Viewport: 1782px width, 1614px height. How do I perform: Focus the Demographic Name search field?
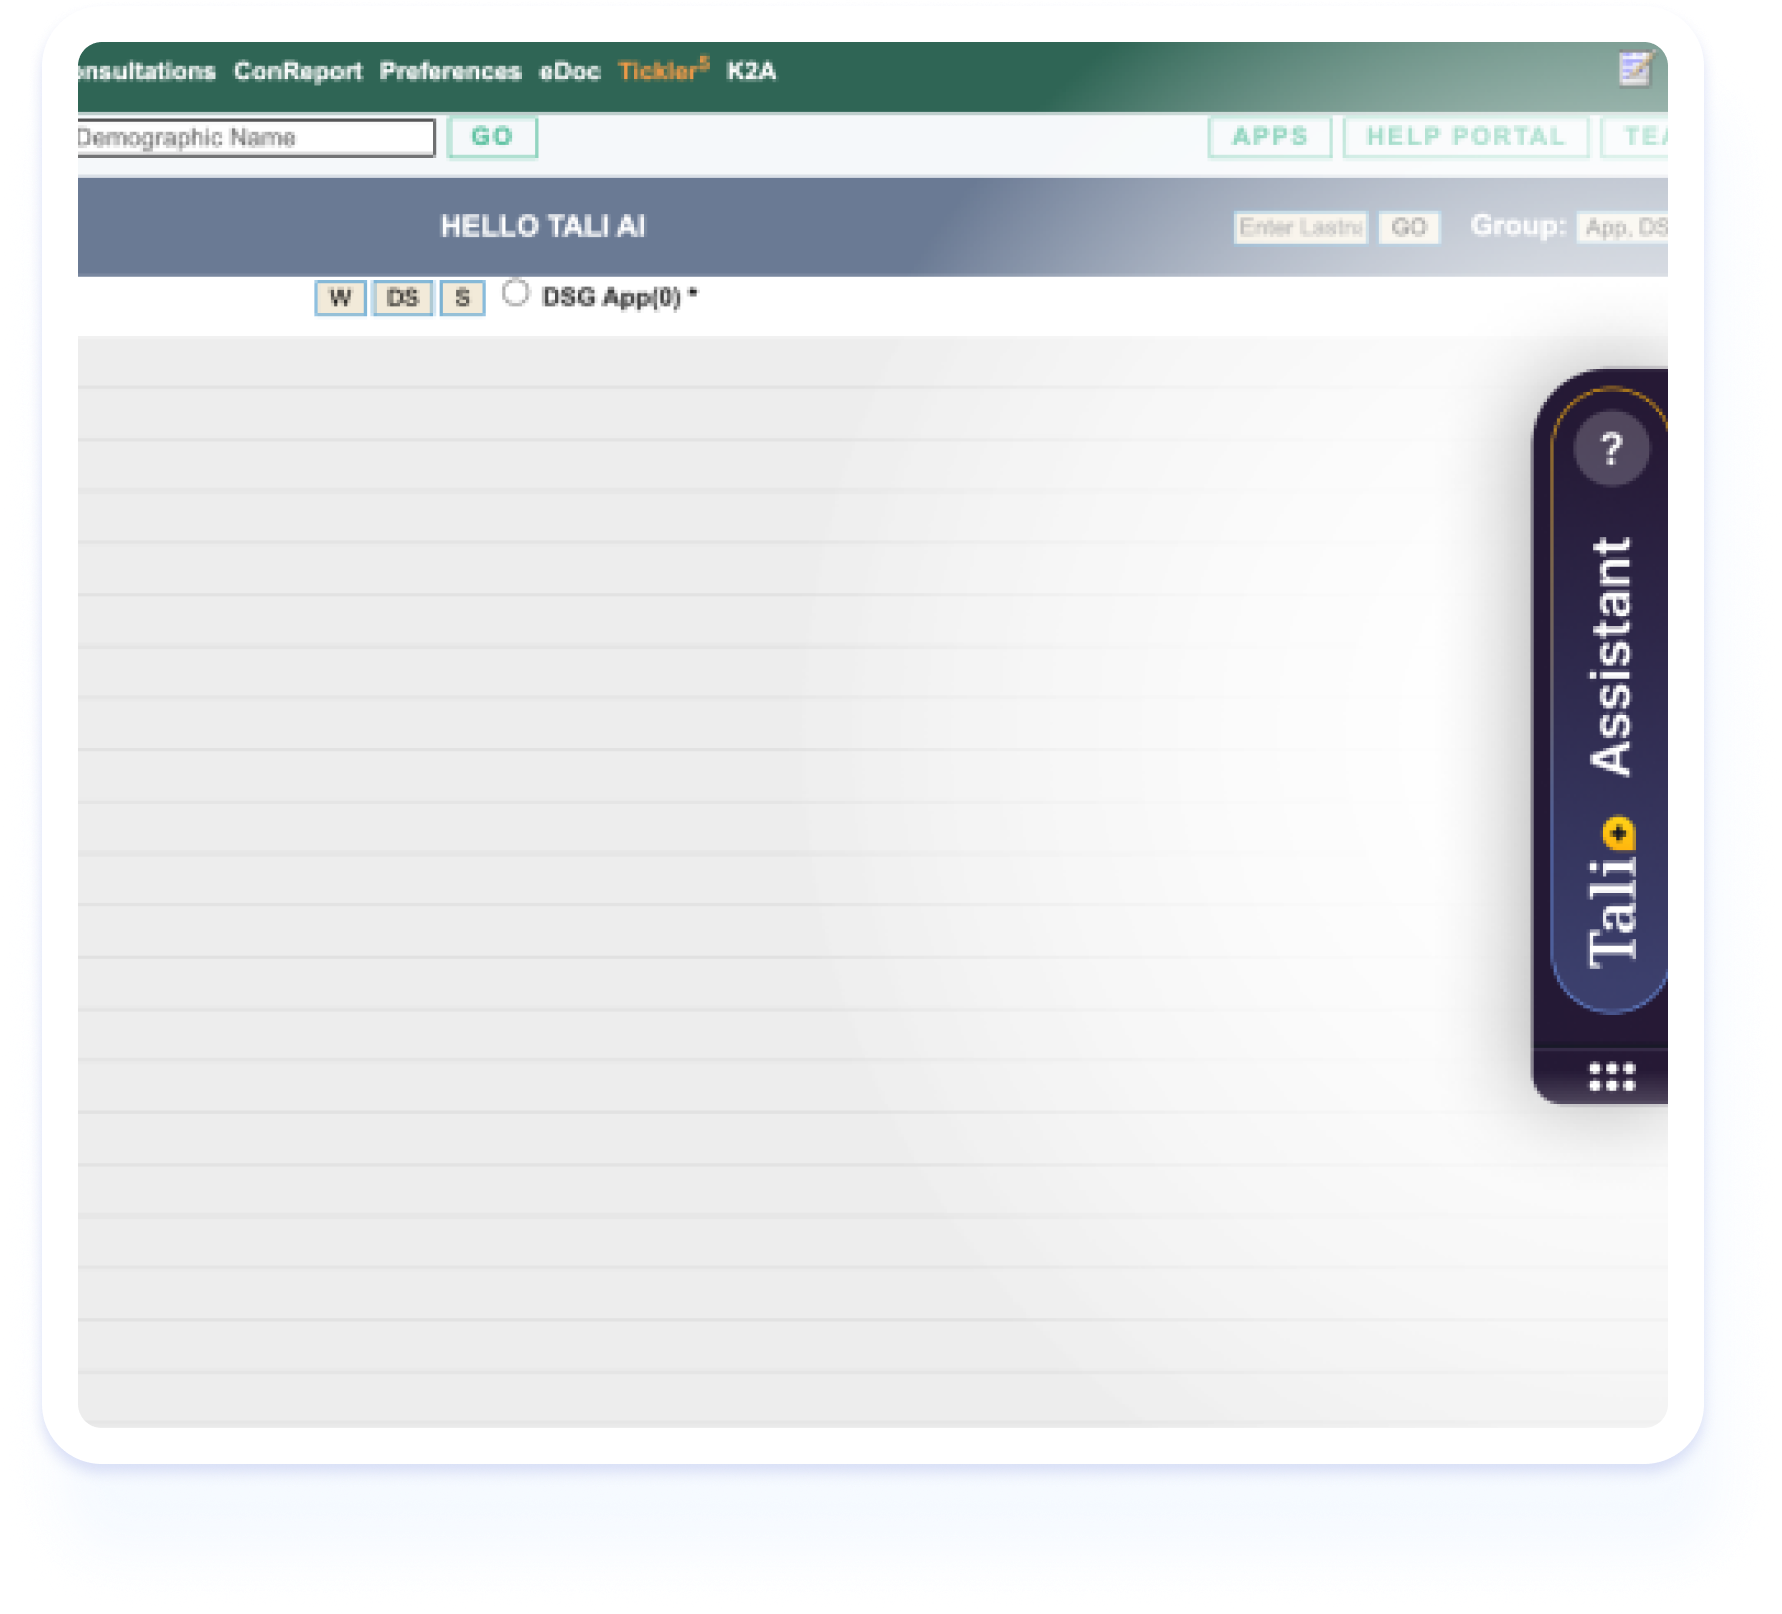[256, 137]
